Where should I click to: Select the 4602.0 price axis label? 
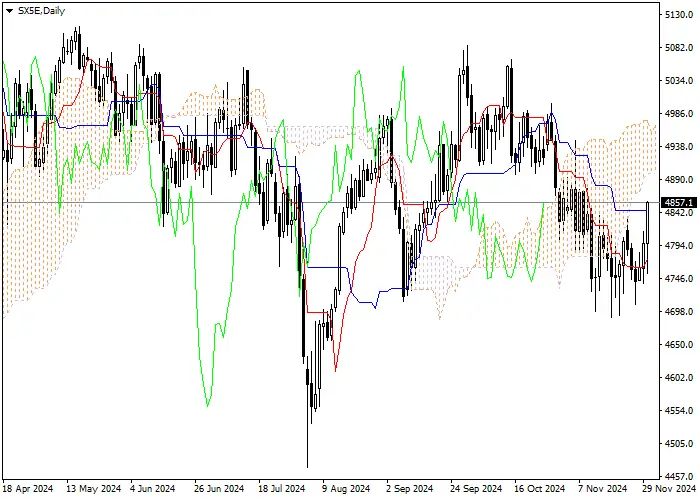click(679, 378)
